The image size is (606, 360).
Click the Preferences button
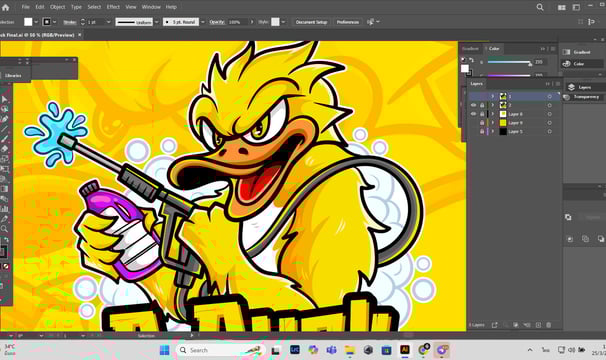(347, 22)
